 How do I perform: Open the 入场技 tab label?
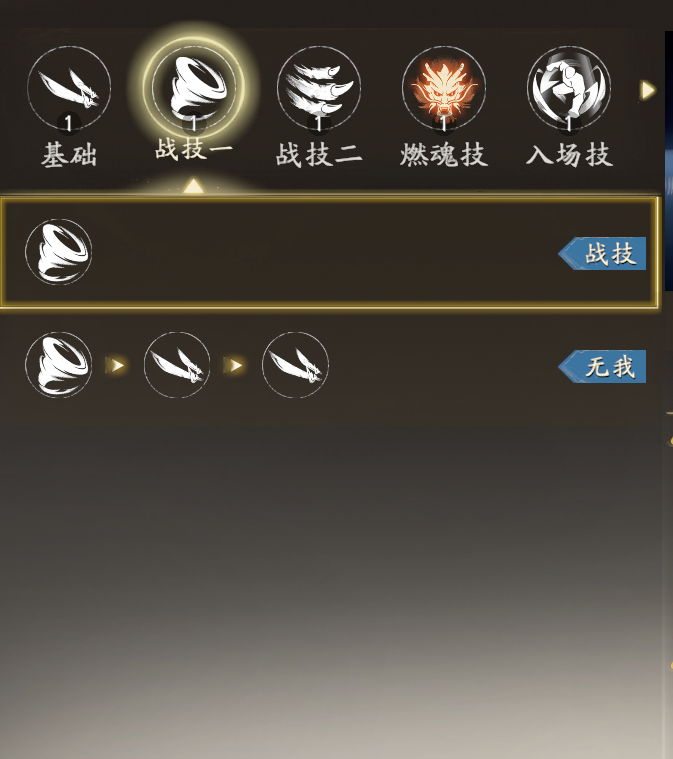click(569, 155)
